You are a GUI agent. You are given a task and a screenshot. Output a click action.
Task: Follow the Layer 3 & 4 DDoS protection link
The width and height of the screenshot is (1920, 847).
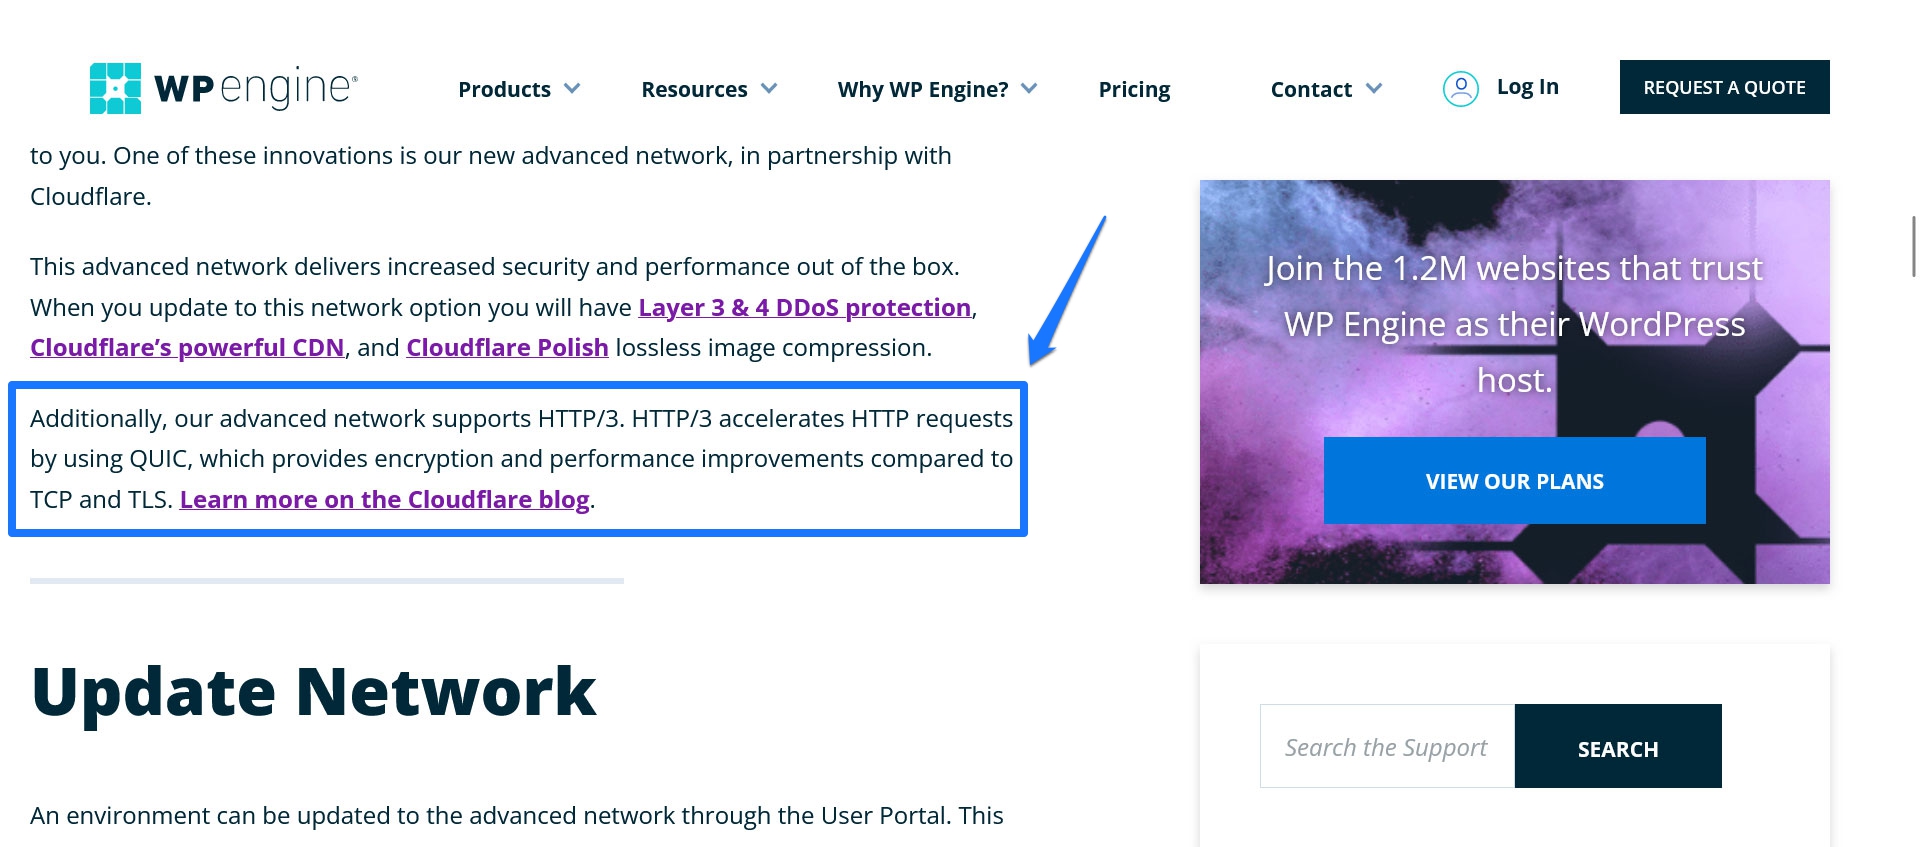pos(804,308)
